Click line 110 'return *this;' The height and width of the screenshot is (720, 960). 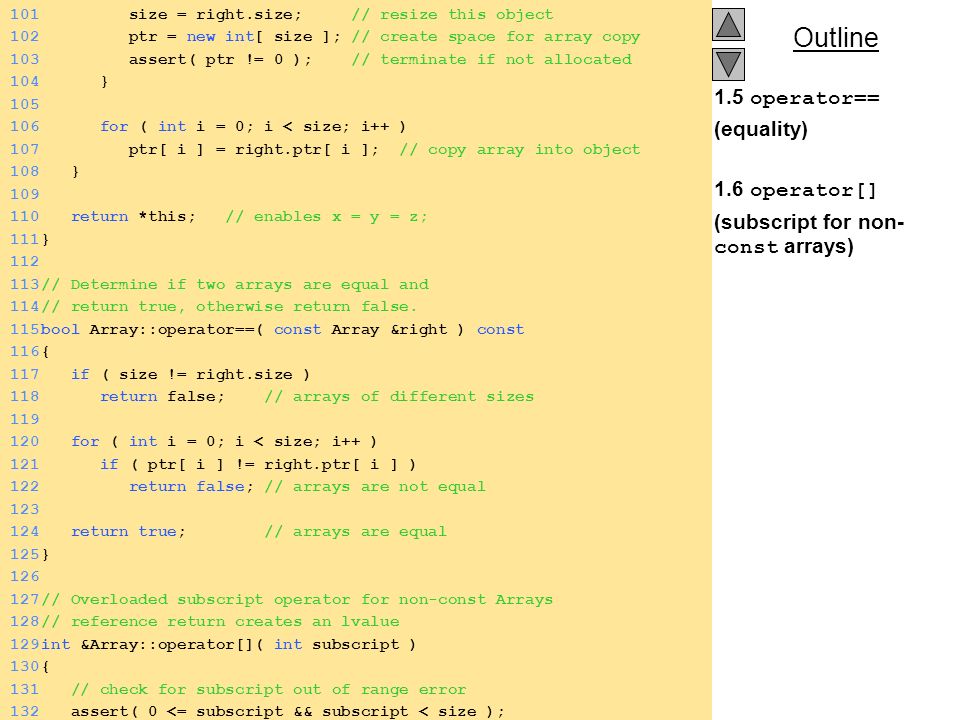133,217
